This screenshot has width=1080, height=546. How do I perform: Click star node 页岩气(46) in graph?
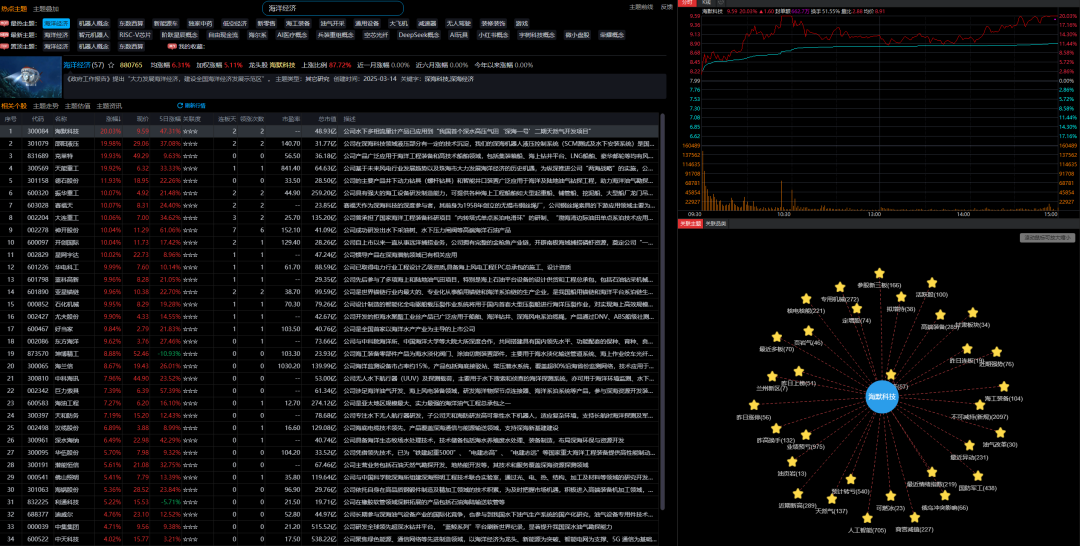pyautogui.click(x=809, y=330)
